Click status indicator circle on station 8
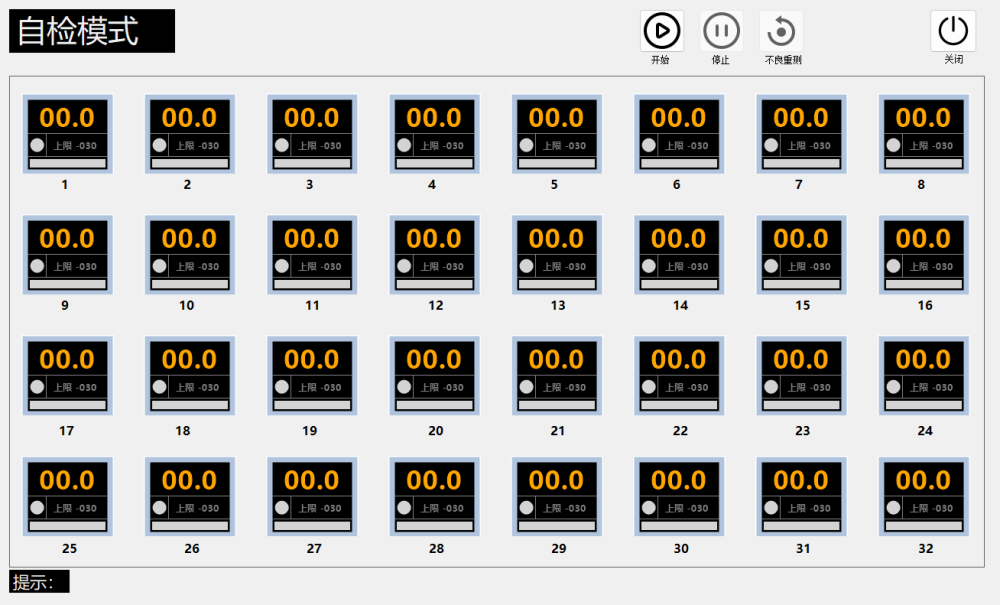The width and height of the screenshot is (1000, 605). [x=893, y=146]
